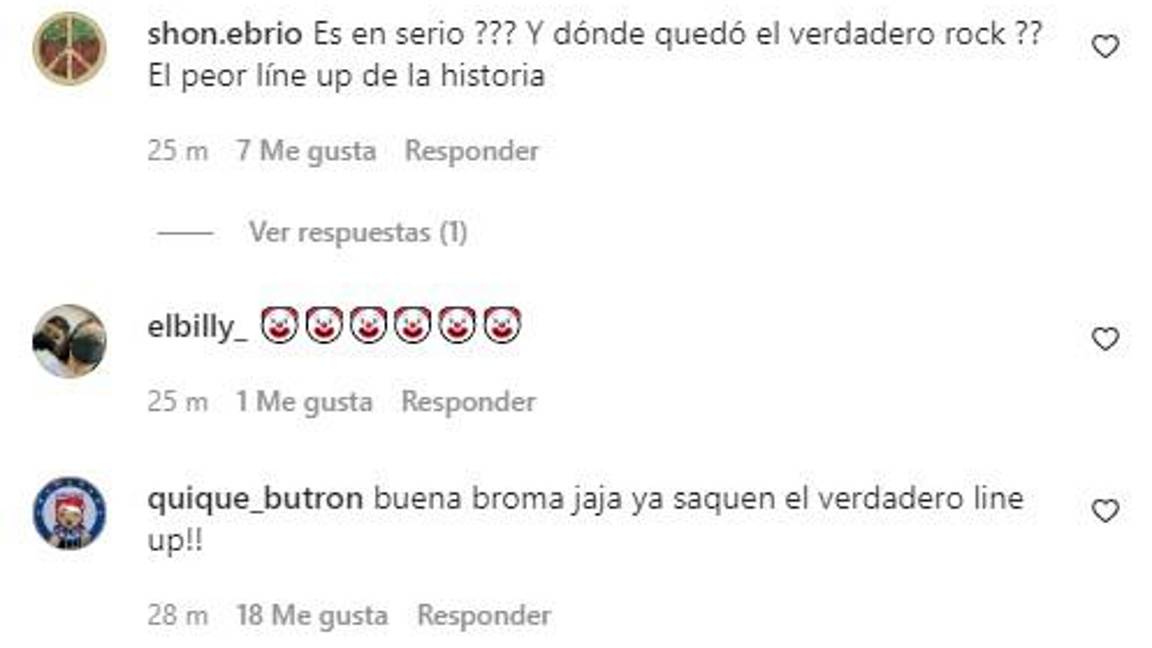Click the 28 m timestamp under quique_butron's comment
The image size is (1152, 648).
(x=178, y=616)
